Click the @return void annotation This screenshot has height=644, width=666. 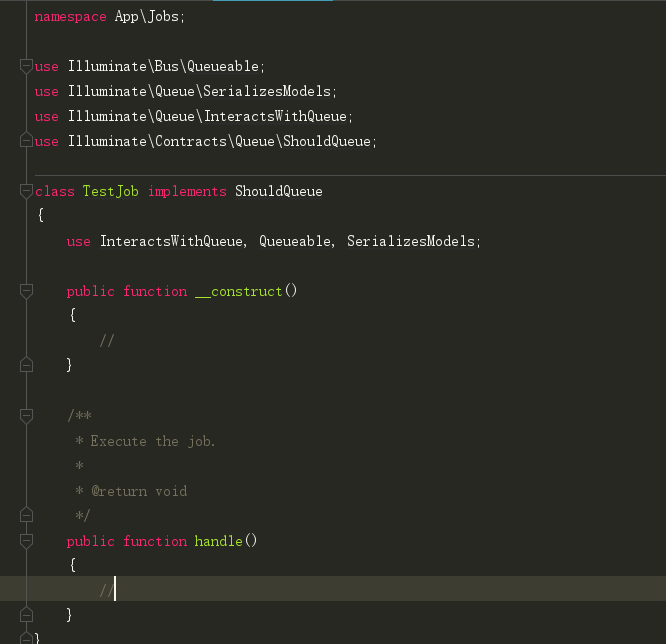coord(139,491)
